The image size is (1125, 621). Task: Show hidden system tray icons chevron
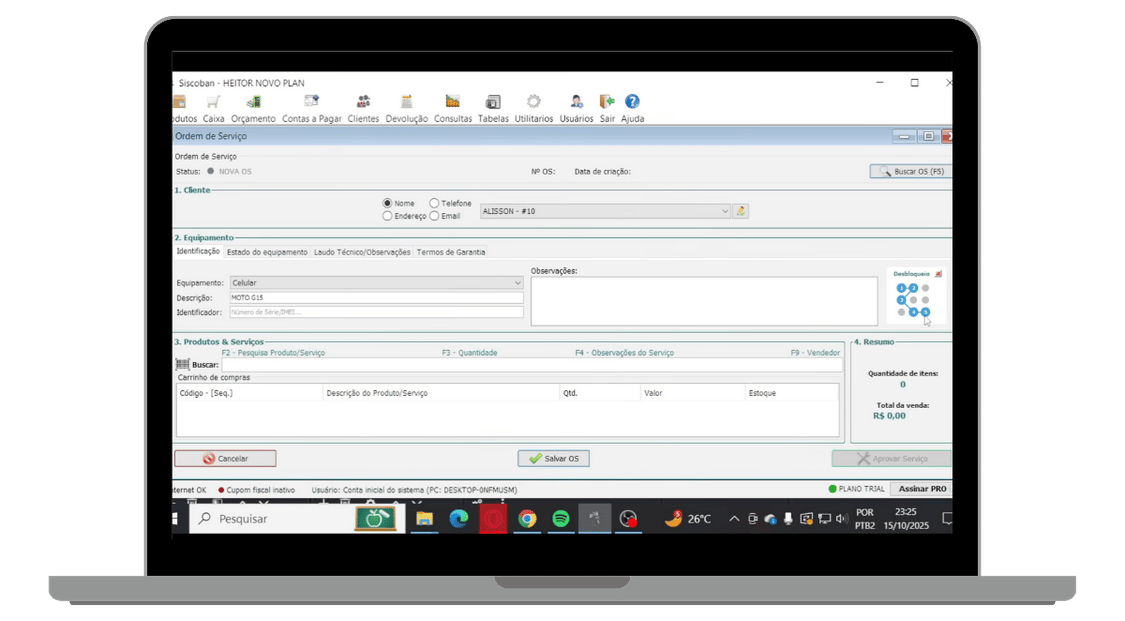(x=735, y=519)
